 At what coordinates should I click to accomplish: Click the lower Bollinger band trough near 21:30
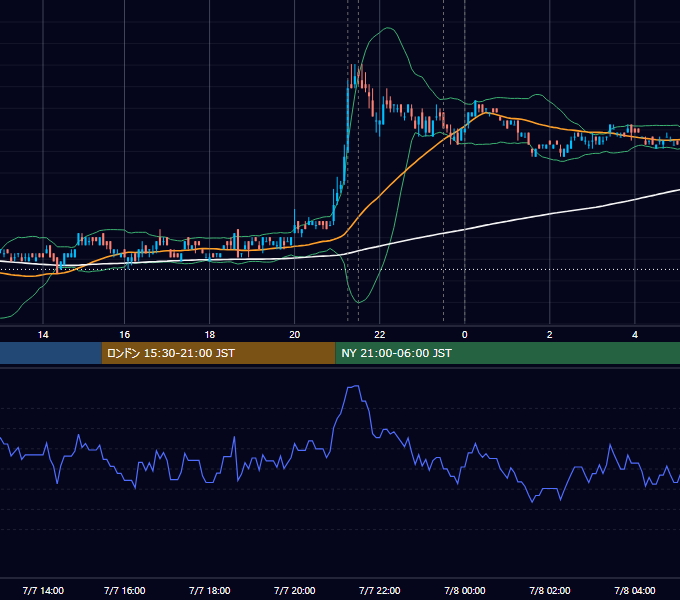(x=359, y=301)
